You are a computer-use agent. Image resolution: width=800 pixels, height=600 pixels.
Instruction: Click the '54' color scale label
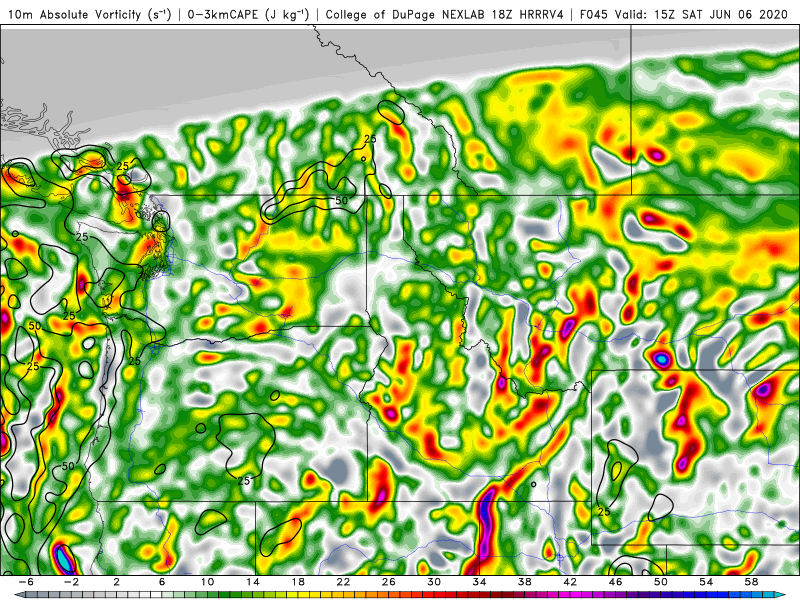[706, 582]
